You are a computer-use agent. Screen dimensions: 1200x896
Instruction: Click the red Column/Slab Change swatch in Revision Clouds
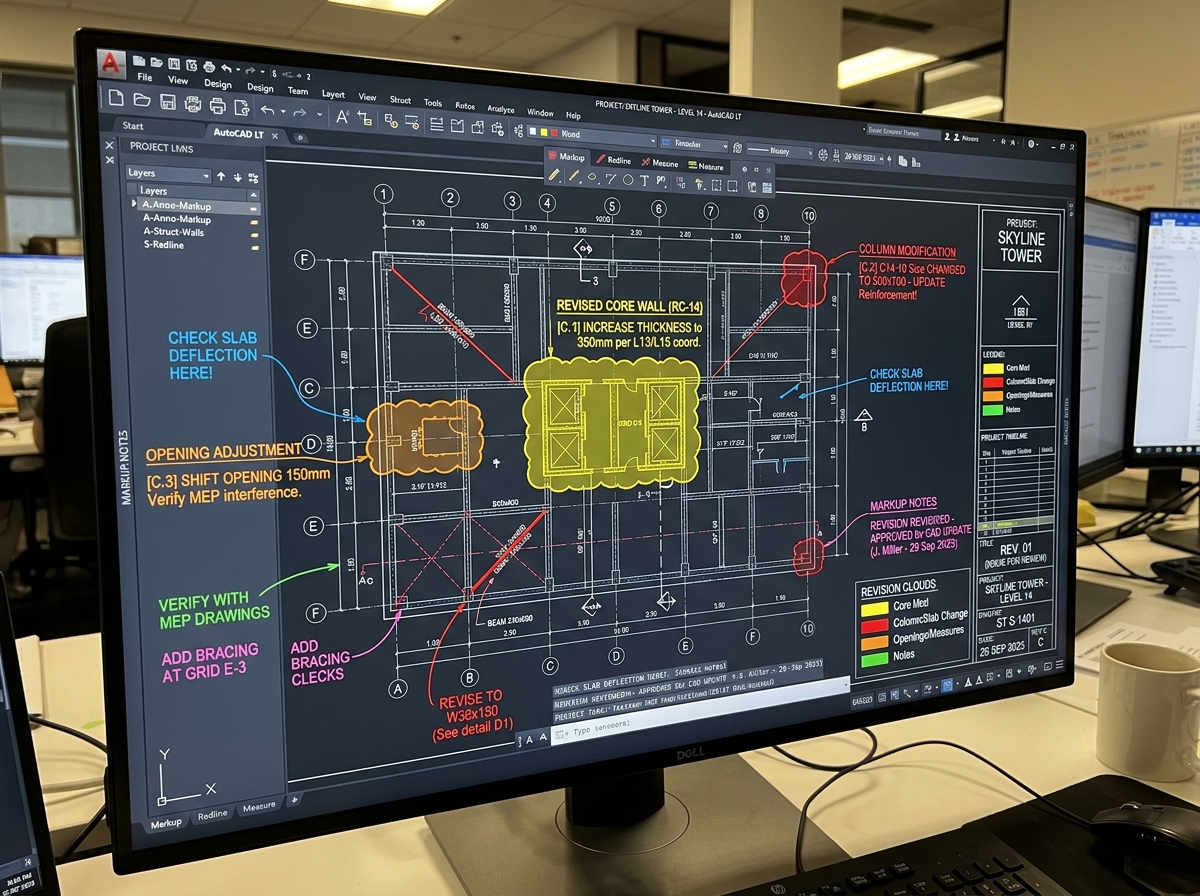click(873, 625)
